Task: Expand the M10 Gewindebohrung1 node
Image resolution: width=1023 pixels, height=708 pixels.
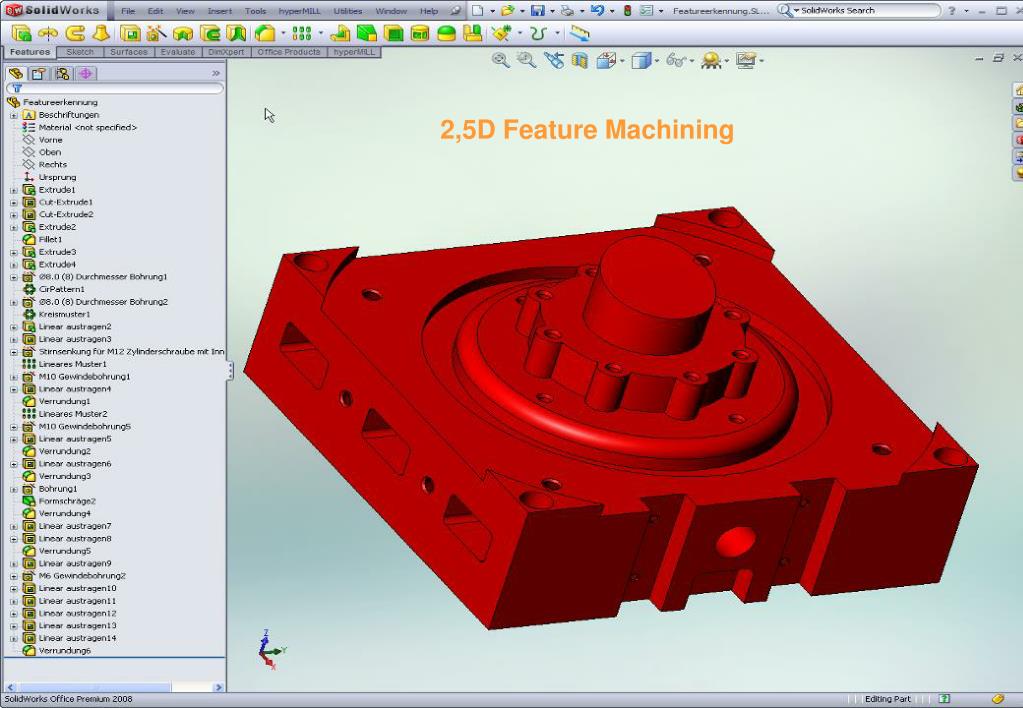Action: (14, 377)
